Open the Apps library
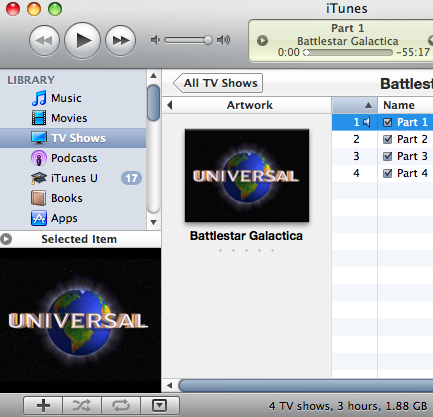Viewport: 433px width, 417px height. coord(64,218)
